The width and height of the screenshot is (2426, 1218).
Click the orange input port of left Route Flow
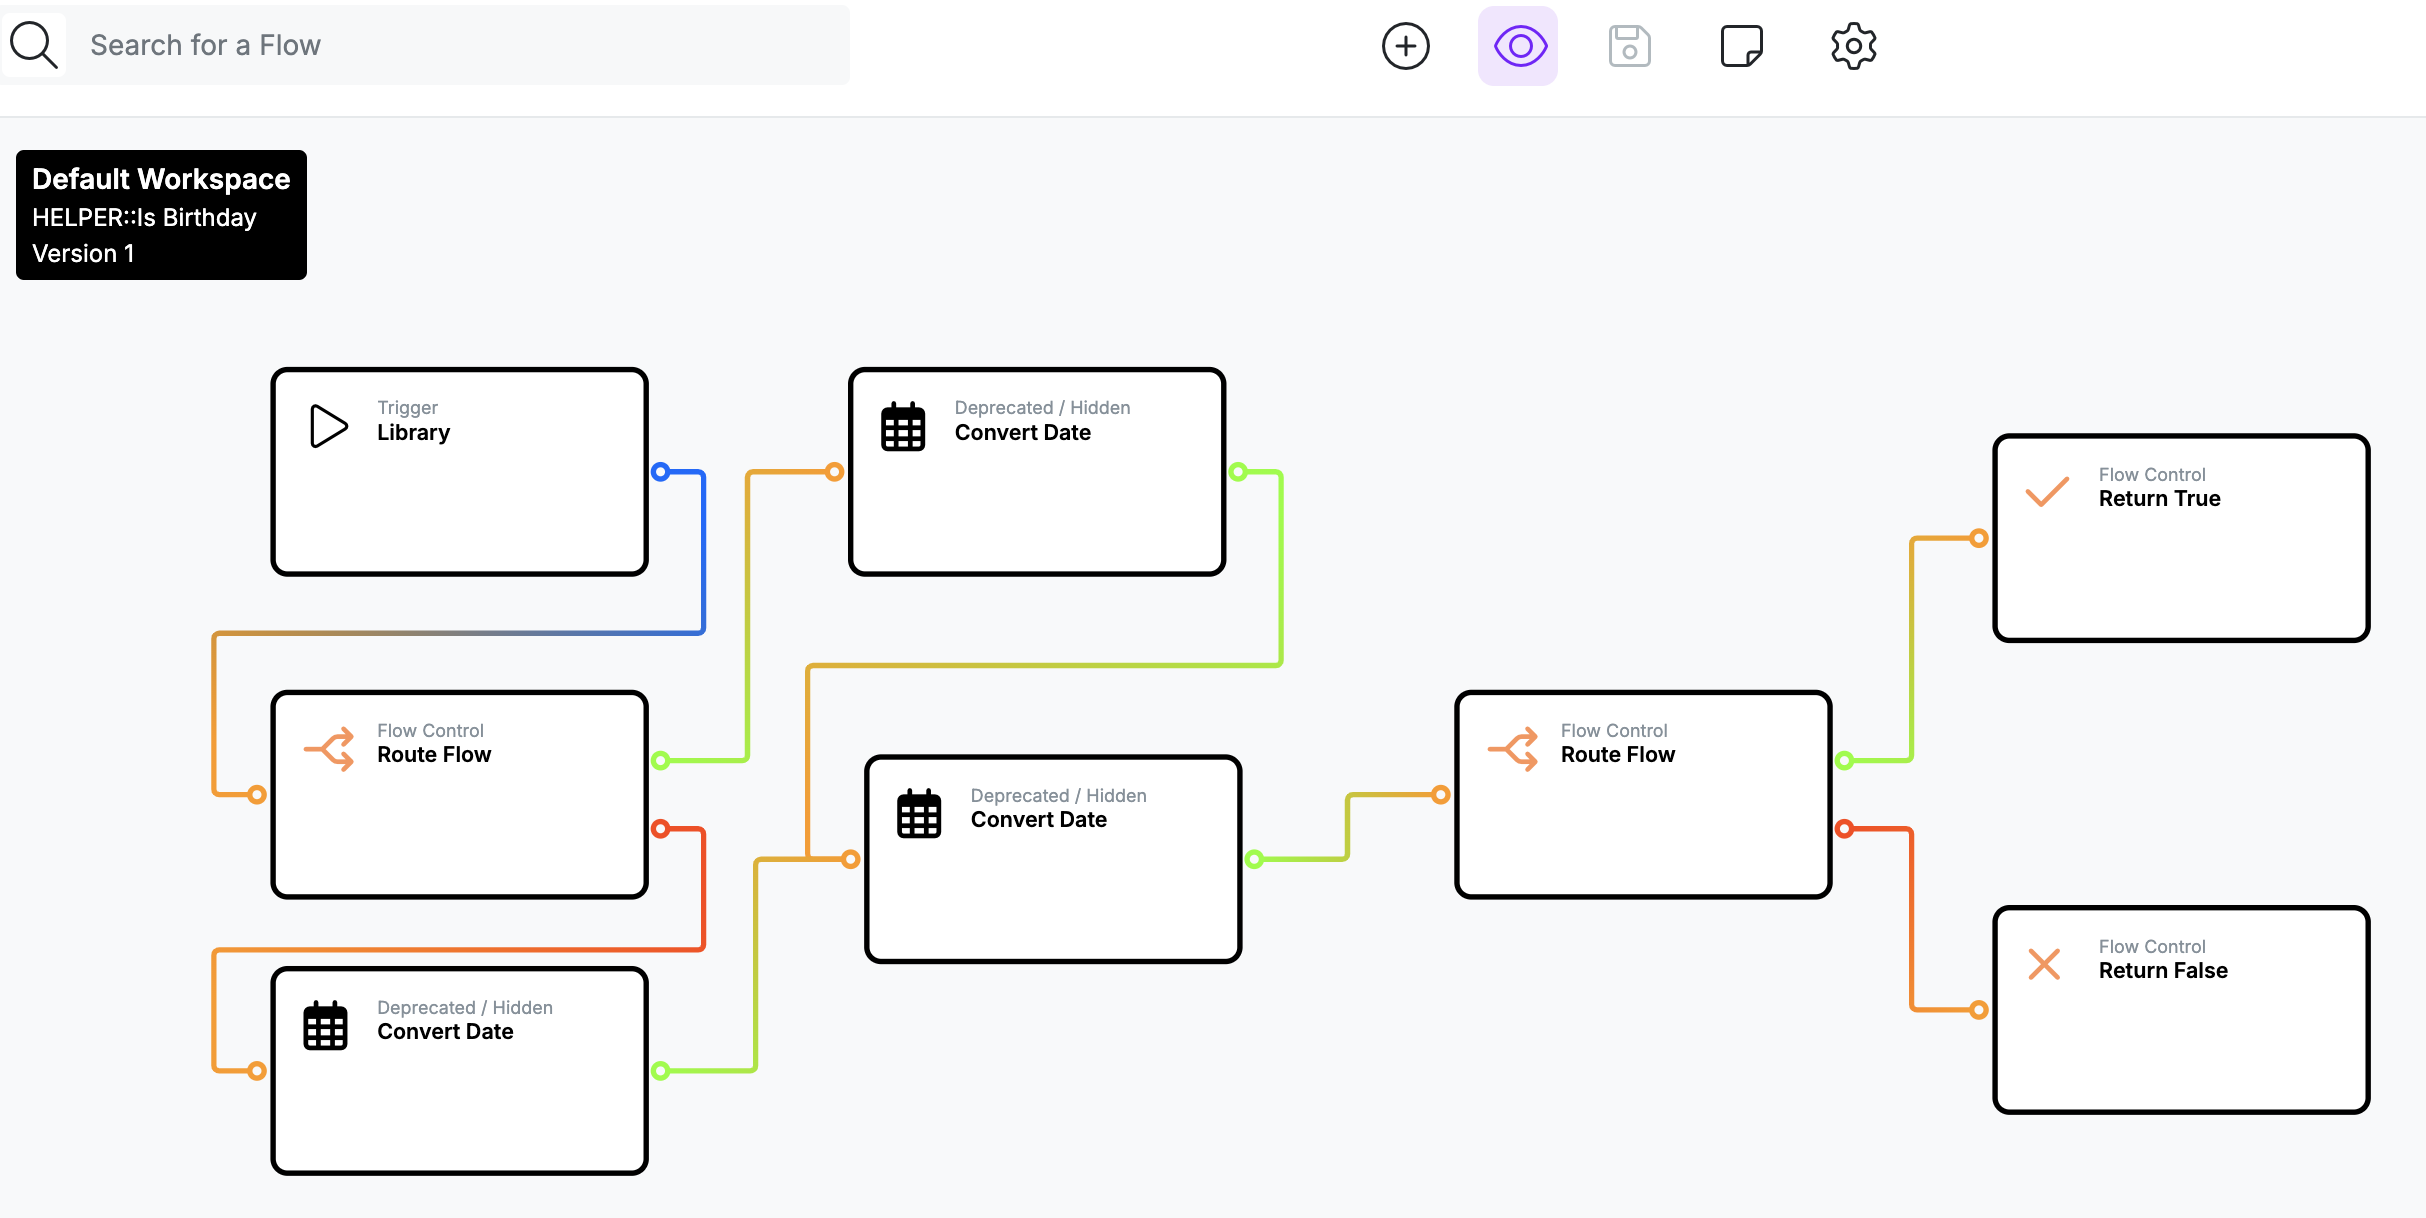(257, 794)
